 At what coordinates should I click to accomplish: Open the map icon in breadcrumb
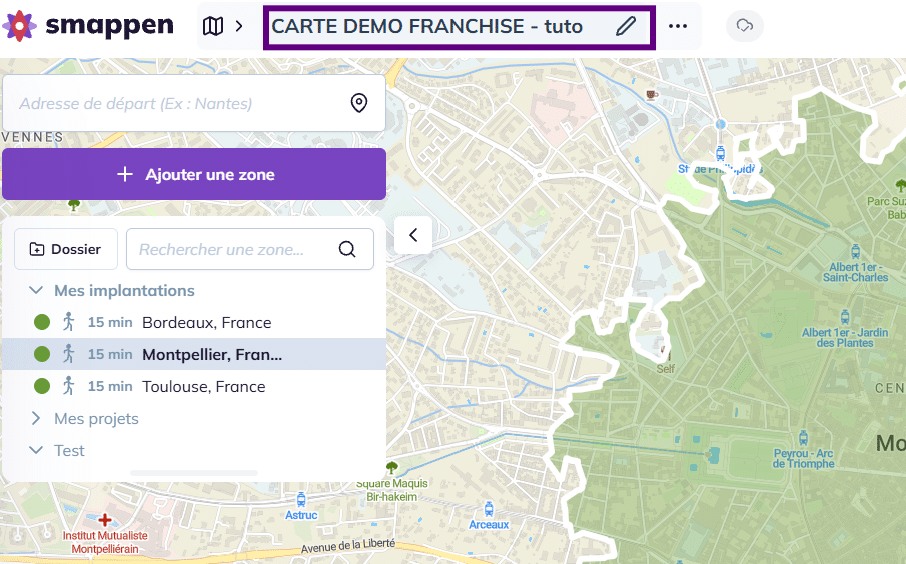(212, 26)
